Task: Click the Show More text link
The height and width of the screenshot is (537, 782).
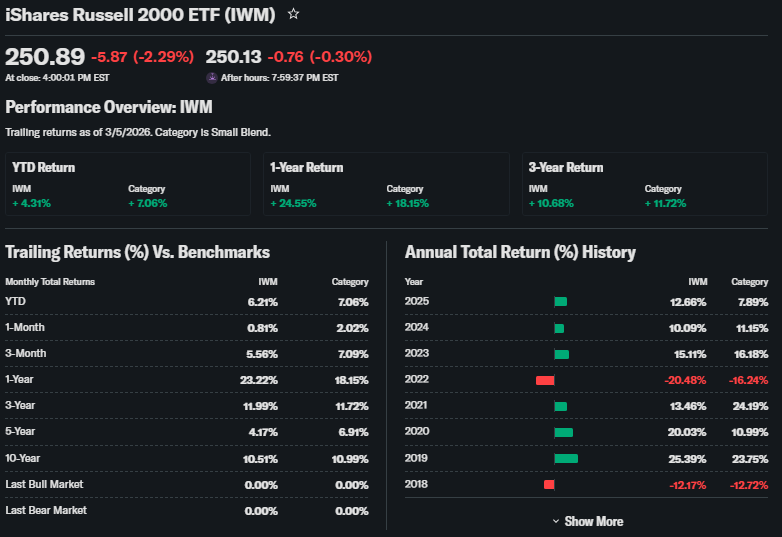Action: pos(593,521)
